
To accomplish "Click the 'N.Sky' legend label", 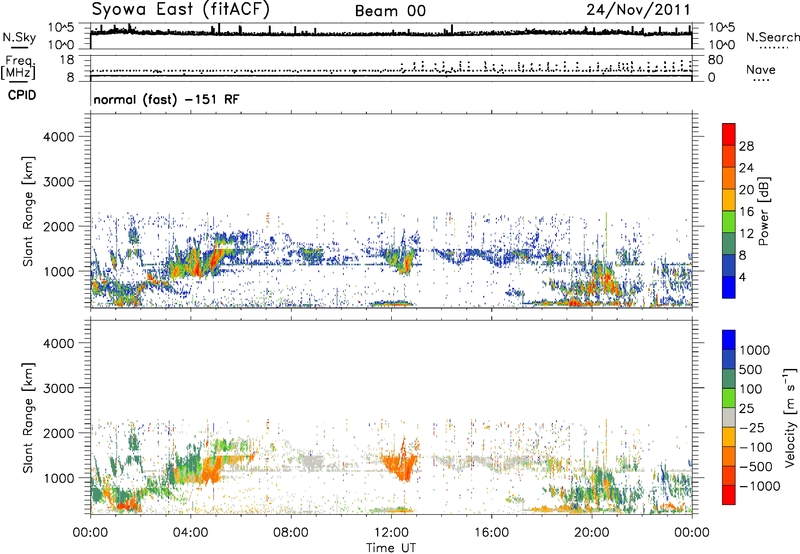I will point(19,37).
